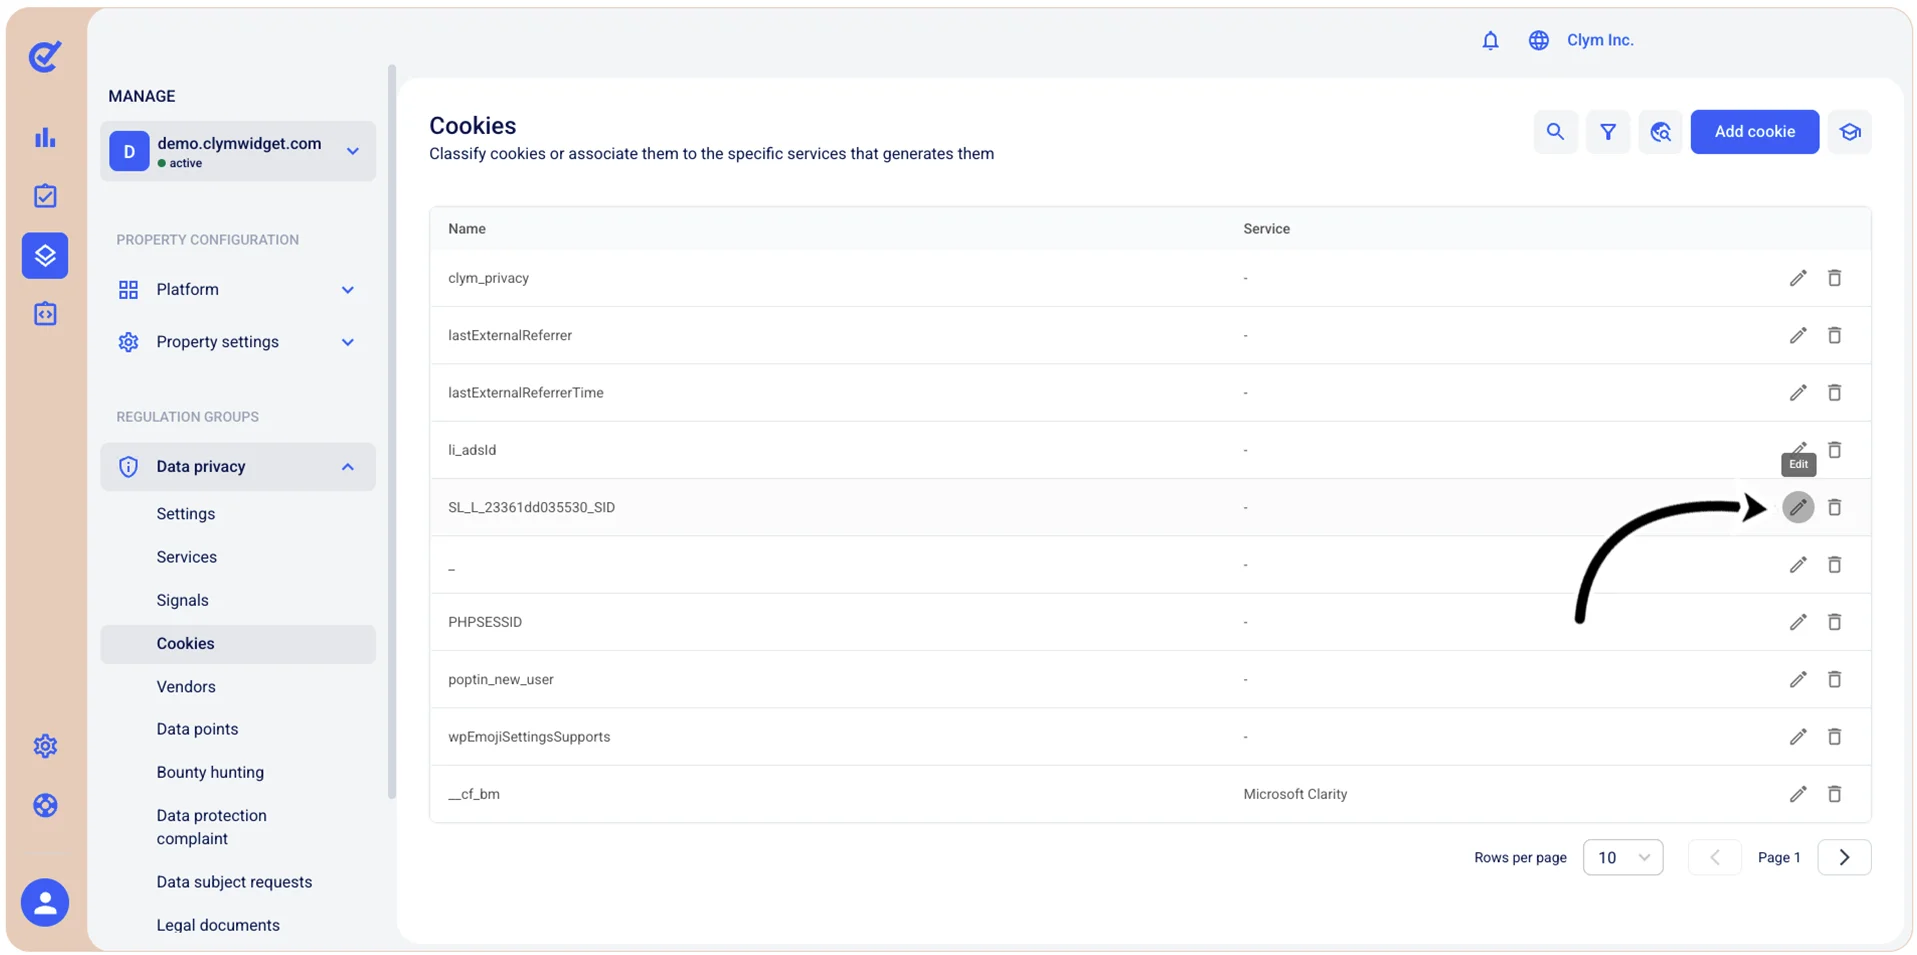1917x955 pixels.
Task: Delete the lastExternalReferrer cookie
Action: click(x=1834, y=335)
